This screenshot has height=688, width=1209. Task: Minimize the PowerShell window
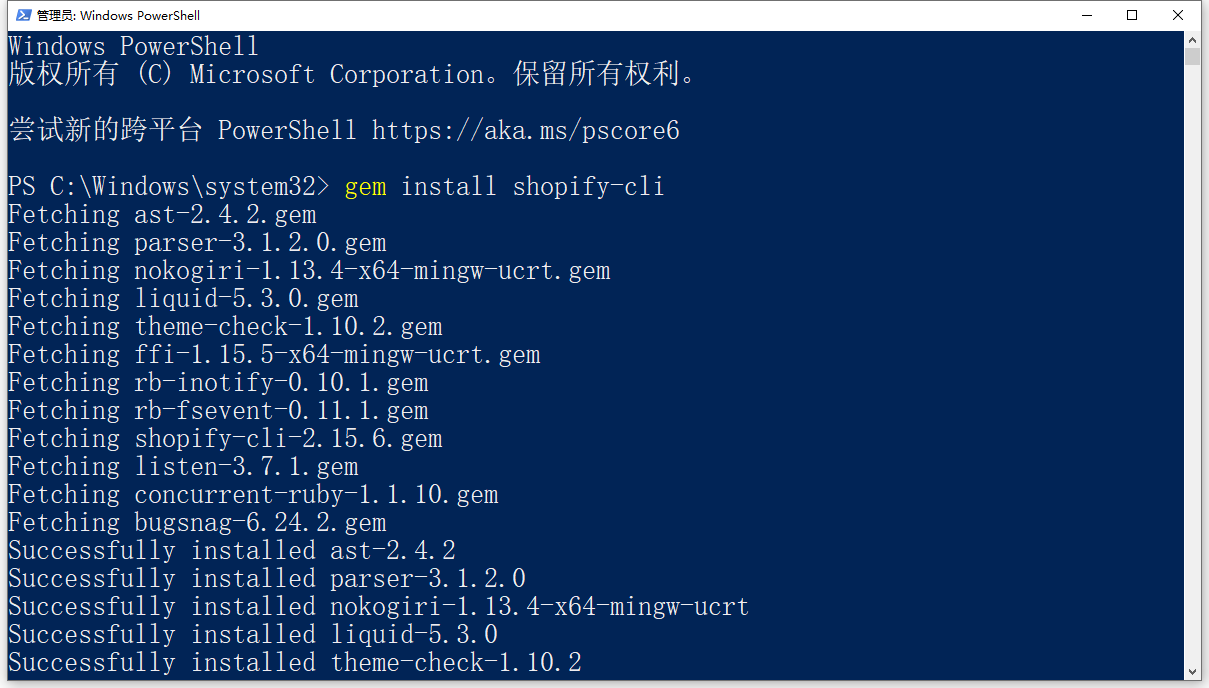(1086, 15)
